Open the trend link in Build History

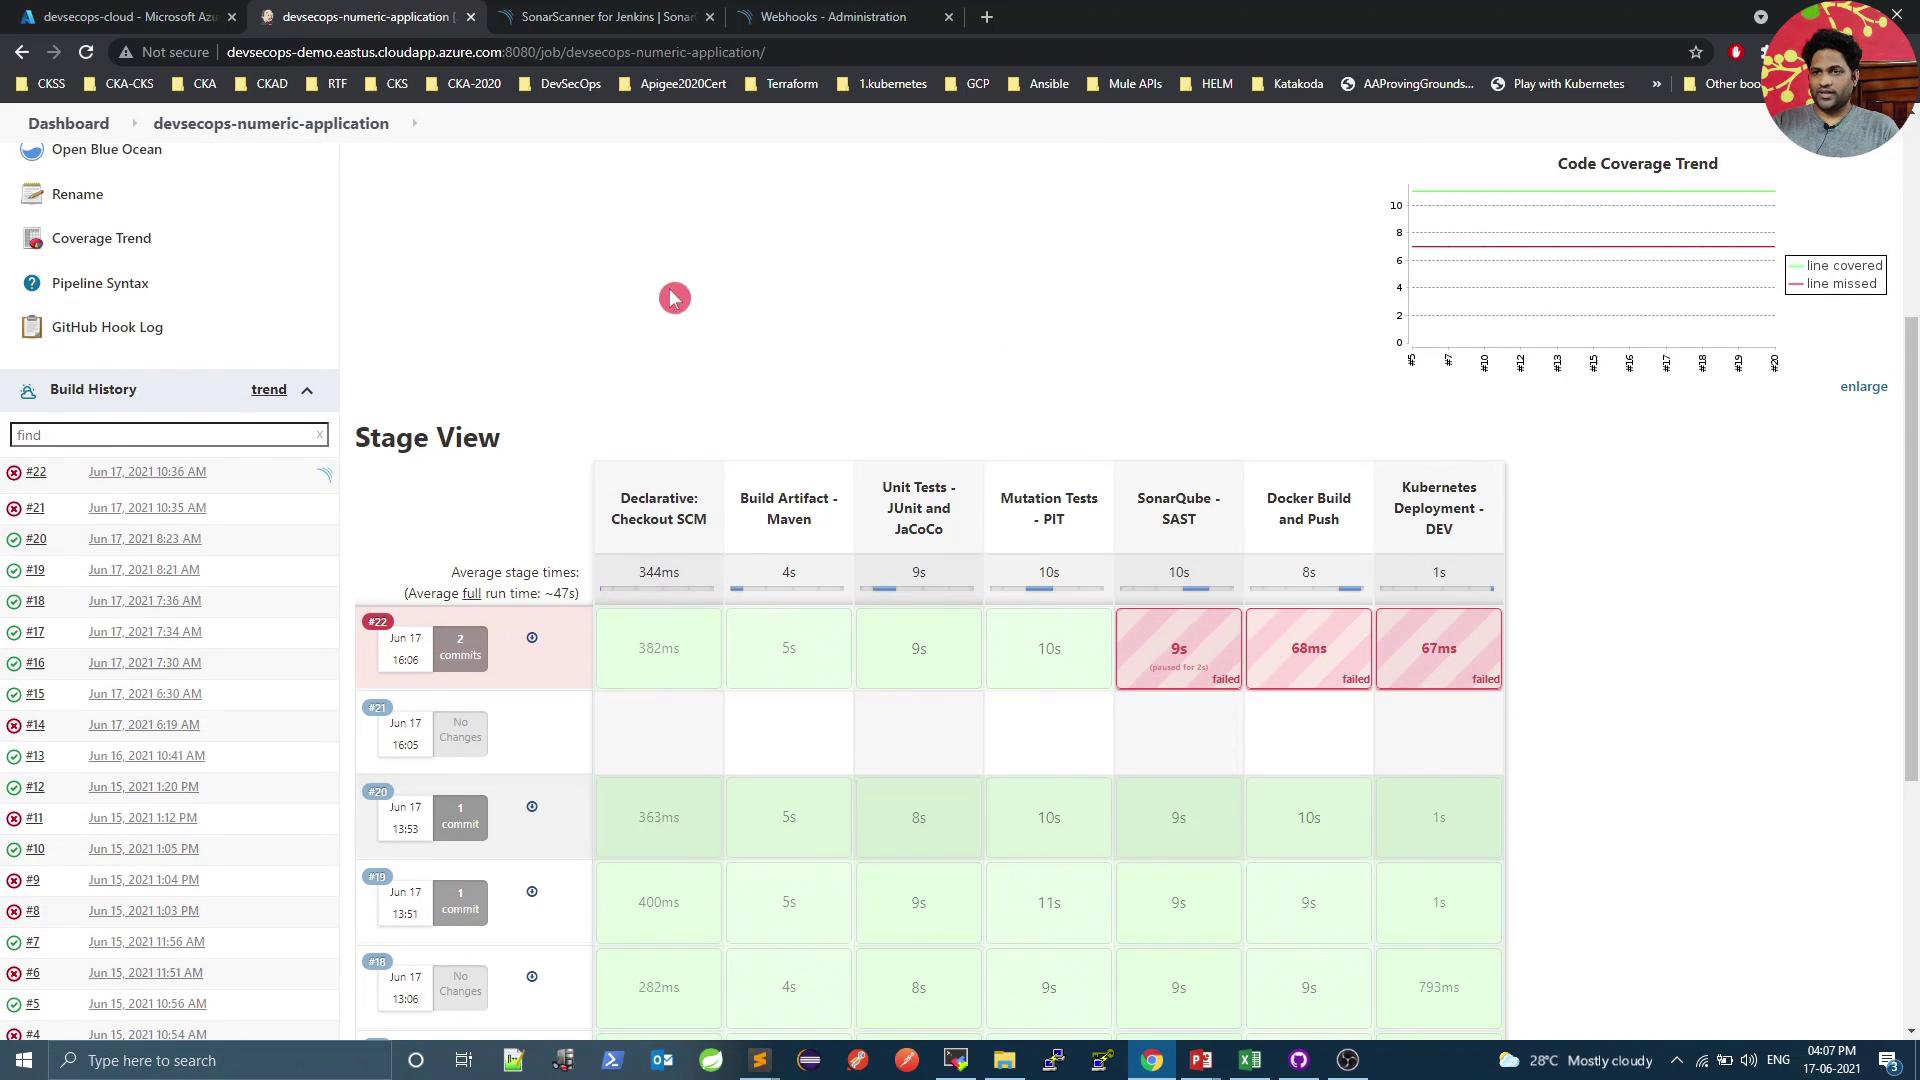point(268,390)
